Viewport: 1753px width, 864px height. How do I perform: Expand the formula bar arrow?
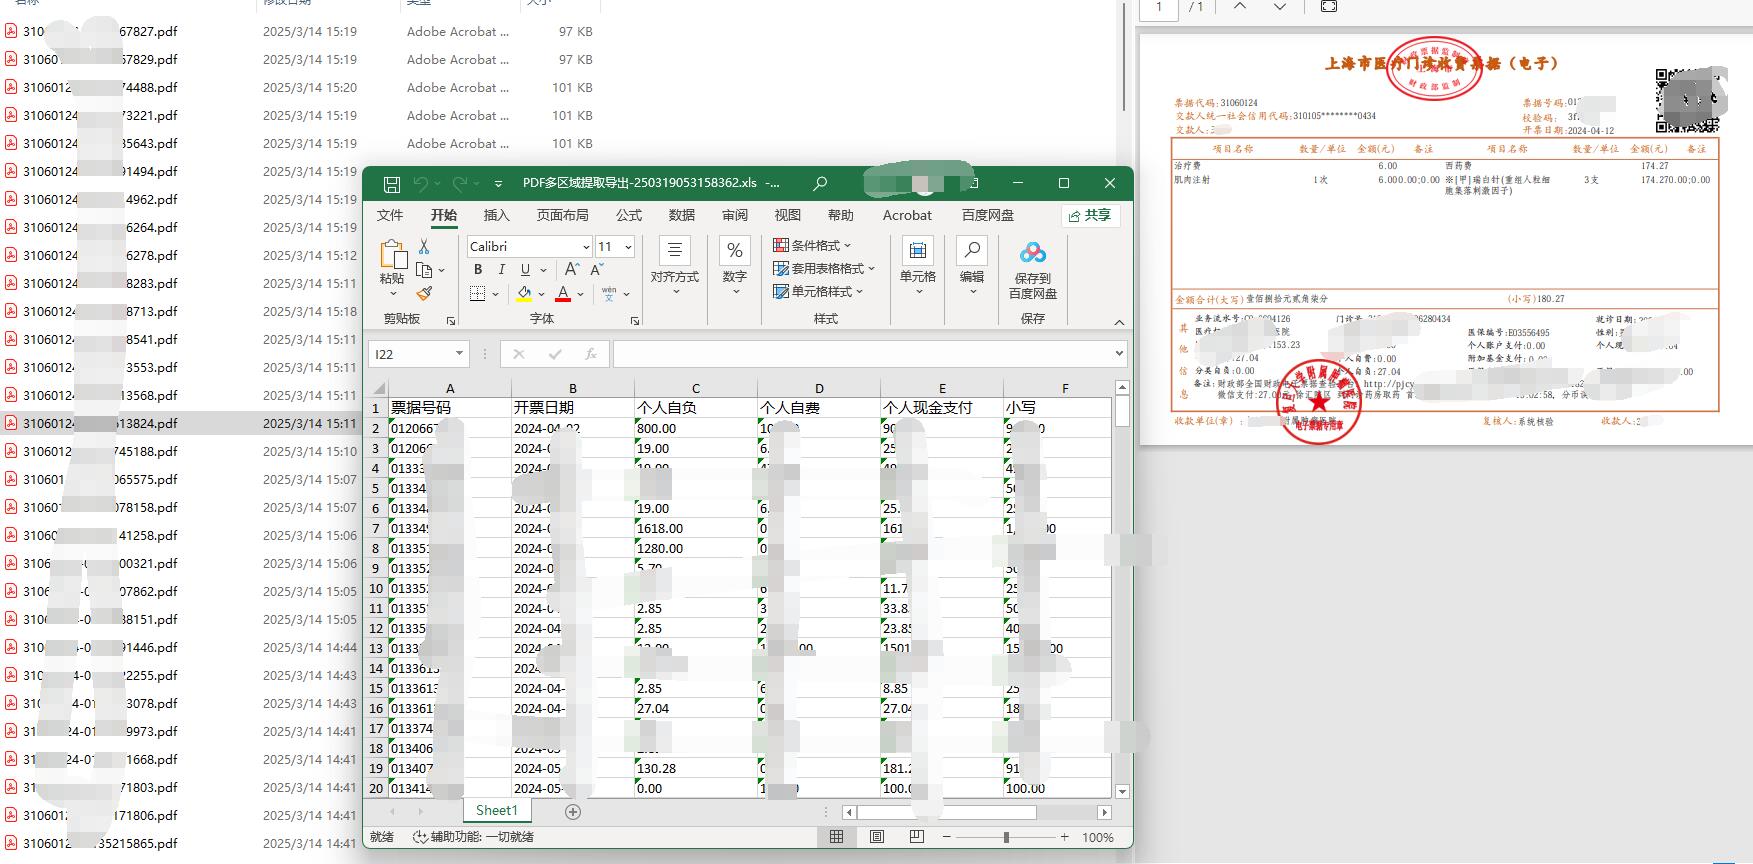pyautogui.click(x=1119, y=354)
